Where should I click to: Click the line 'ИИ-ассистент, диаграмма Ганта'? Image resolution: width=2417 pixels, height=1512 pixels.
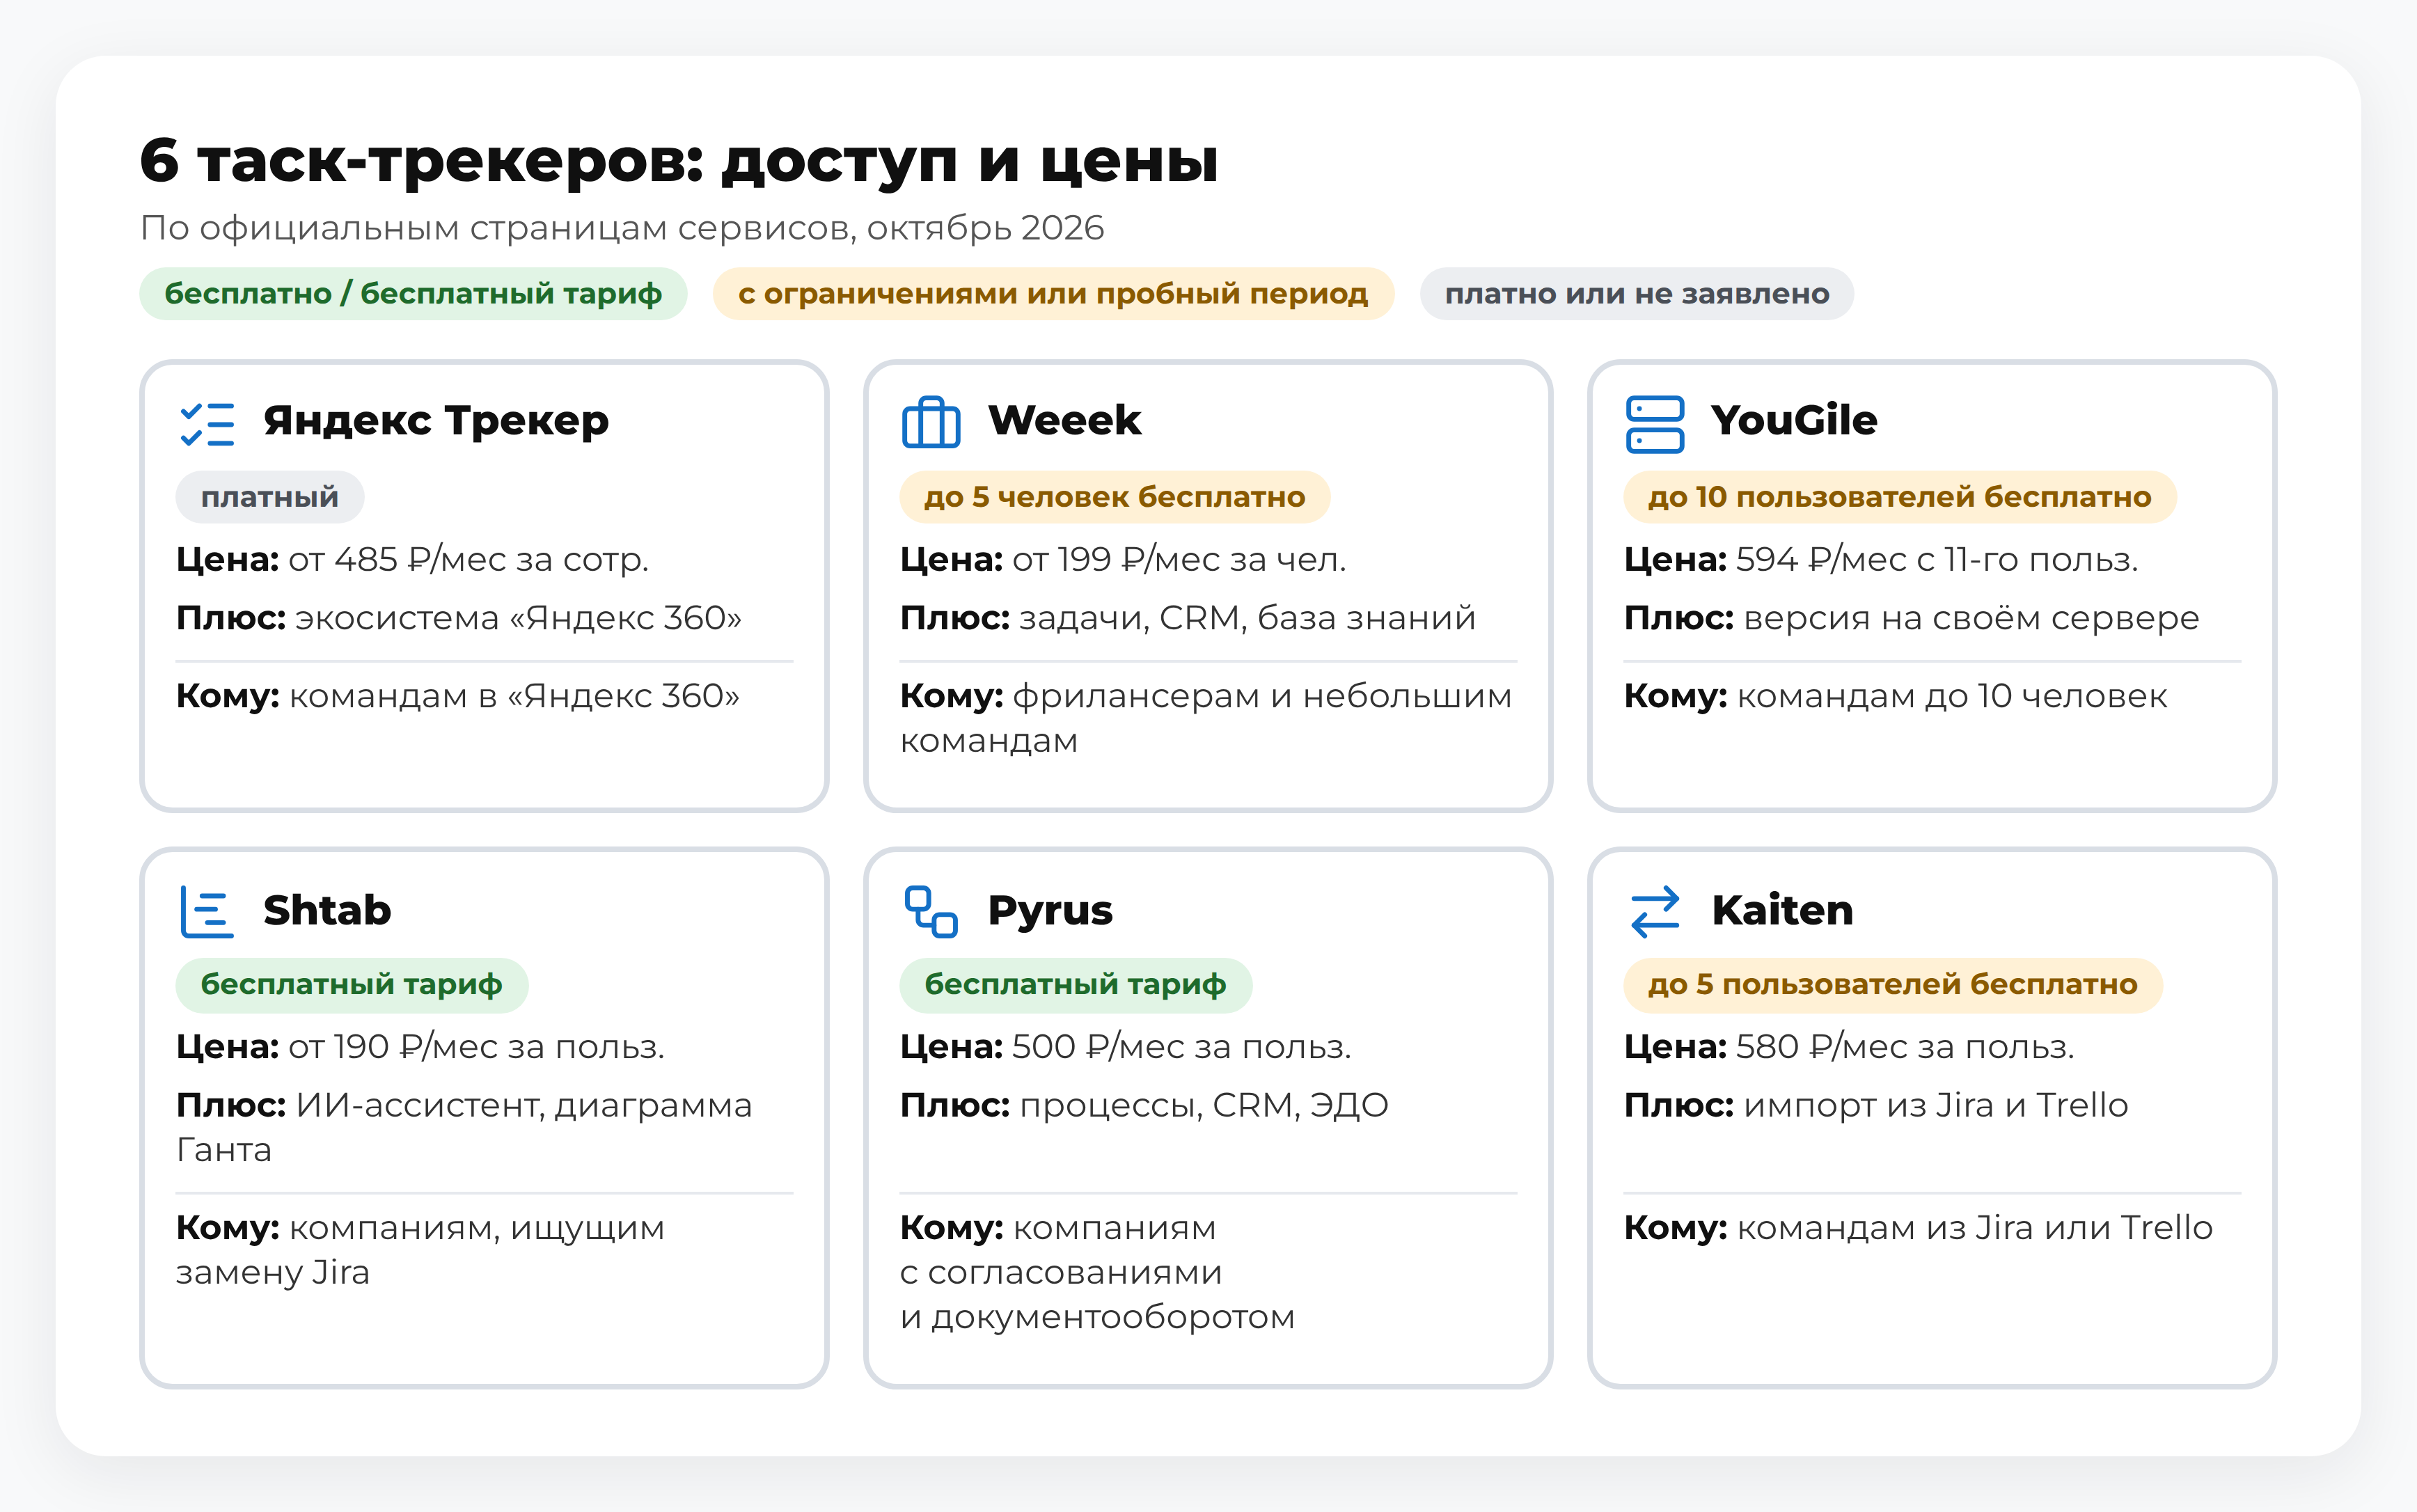click(x=464, y=1128)
